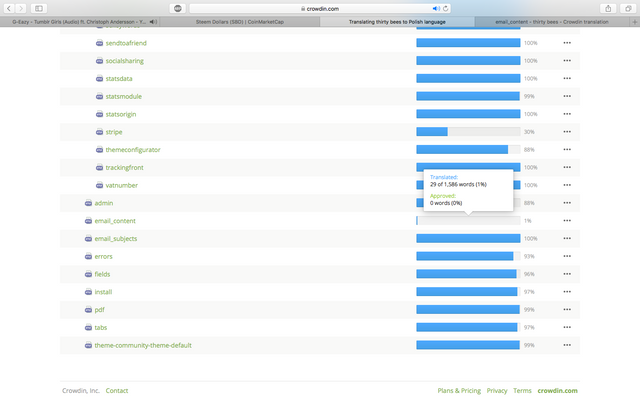Open the statsorigin file
Image resolution: width=640 pixels, height=400 pixels.
click(x=121, y=114)
